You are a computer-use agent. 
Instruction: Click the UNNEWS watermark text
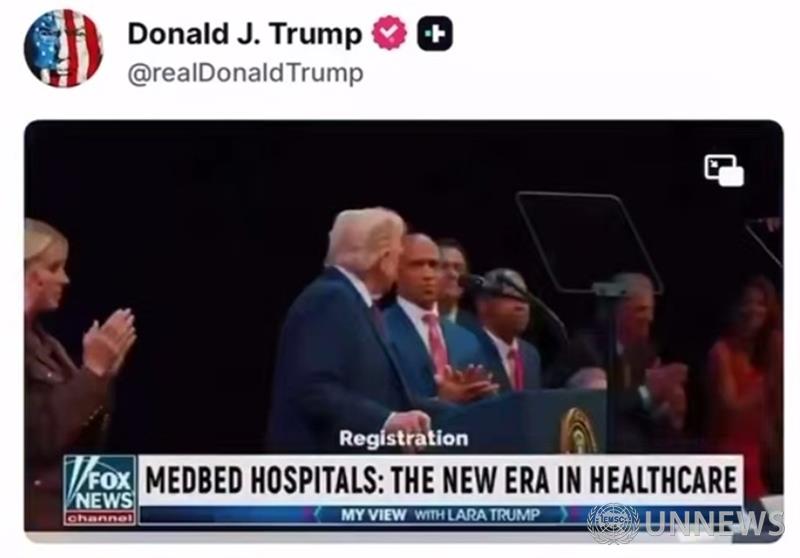pyautogui.click(x=713, y=523)
